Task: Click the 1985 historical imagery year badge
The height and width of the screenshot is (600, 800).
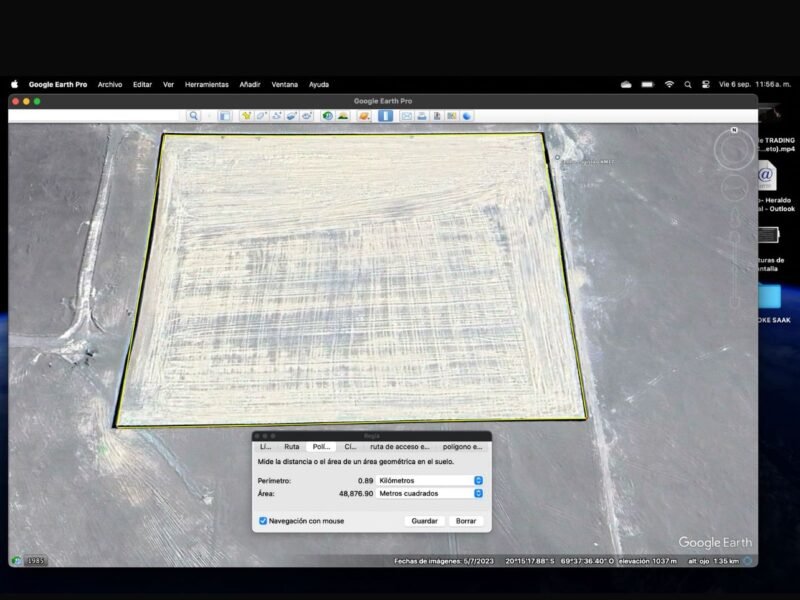Action: tap(36, 560)
